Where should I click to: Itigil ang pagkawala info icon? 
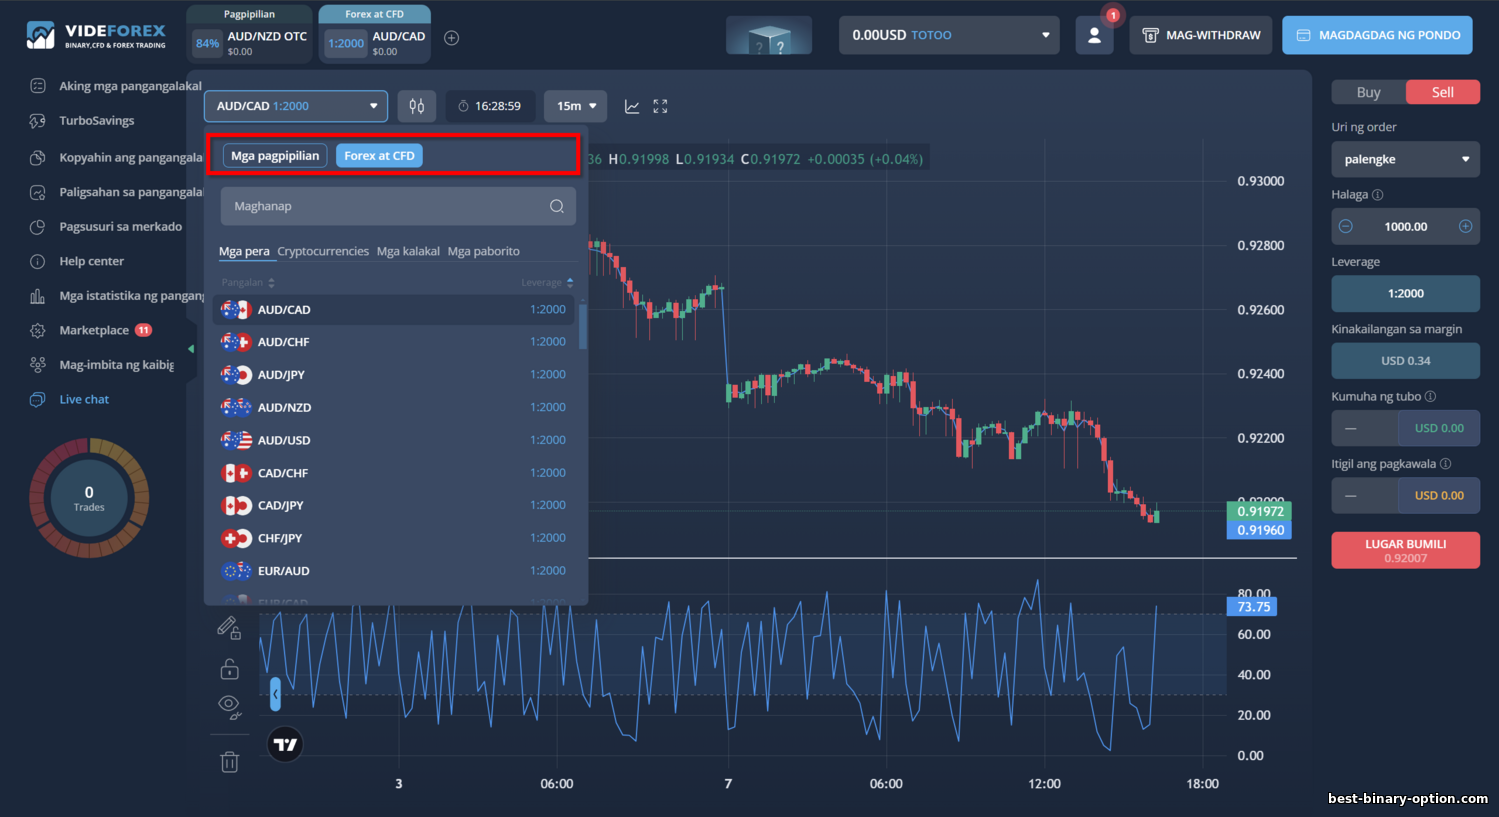[x=1446, y=464]
